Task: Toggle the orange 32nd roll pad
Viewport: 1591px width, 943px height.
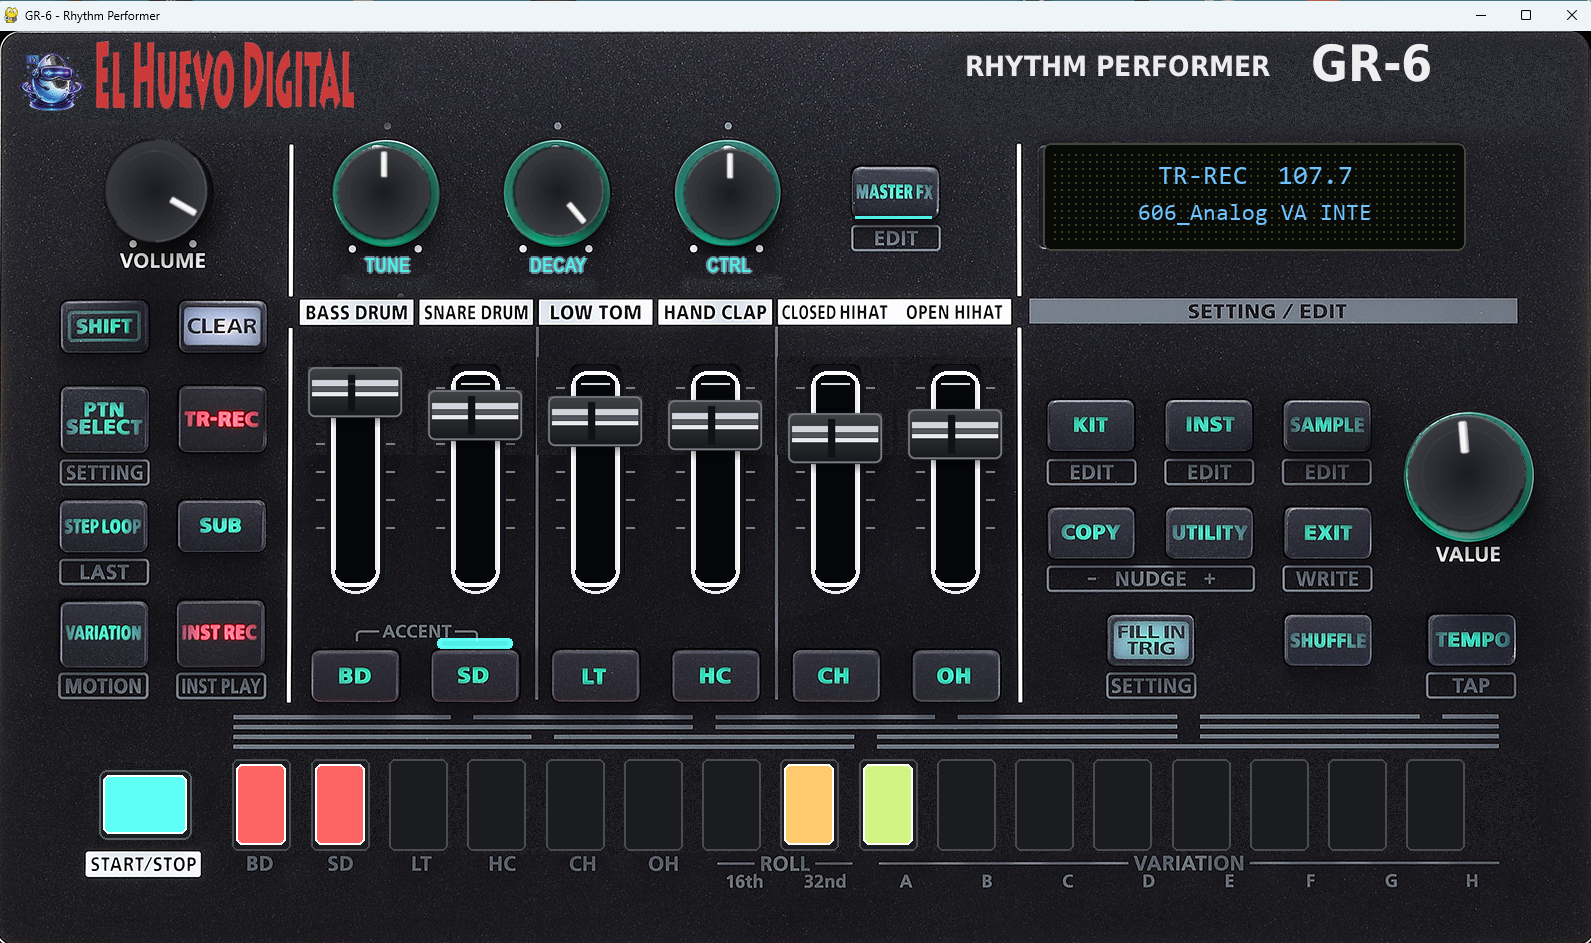Action: (809, 804)
